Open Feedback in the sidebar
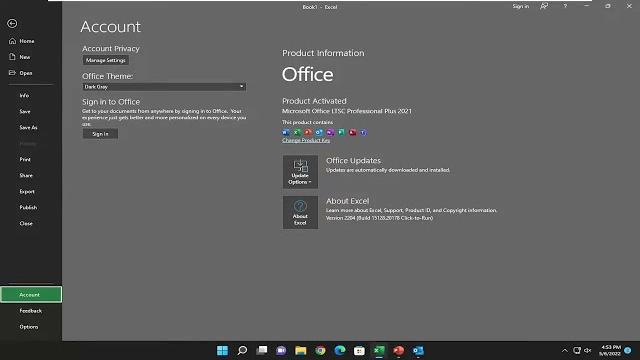Image resolution: width=640 pixels, height=360 pixels. 31,311
